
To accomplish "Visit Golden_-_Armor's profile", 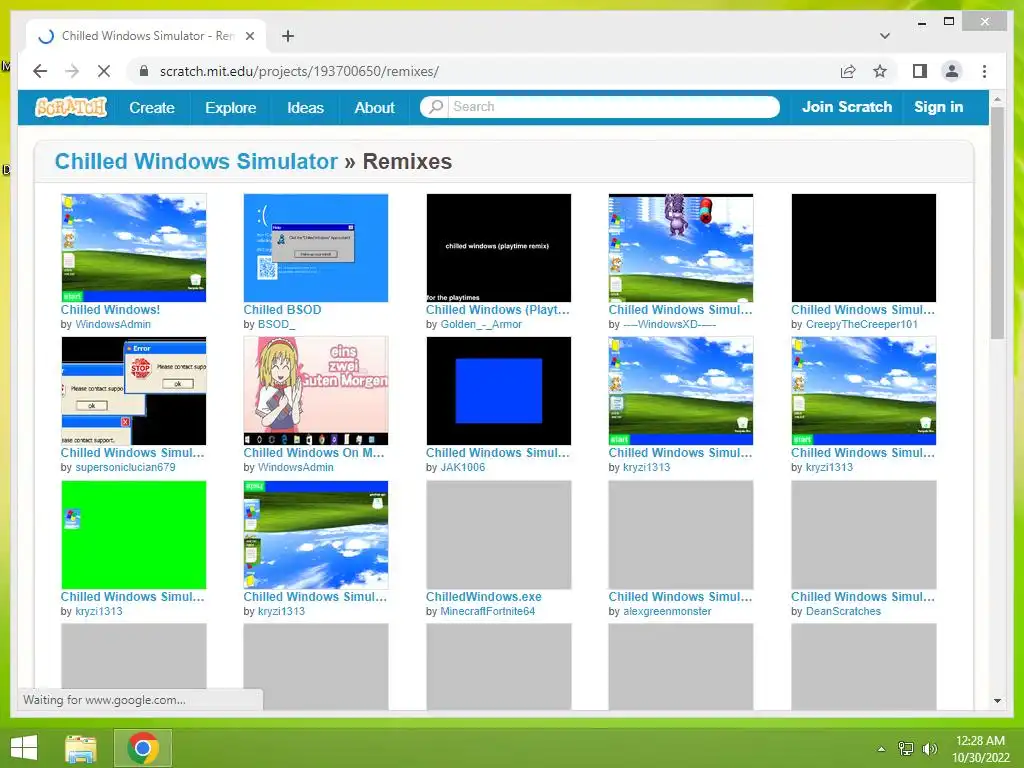I will (x=481, y=324).
